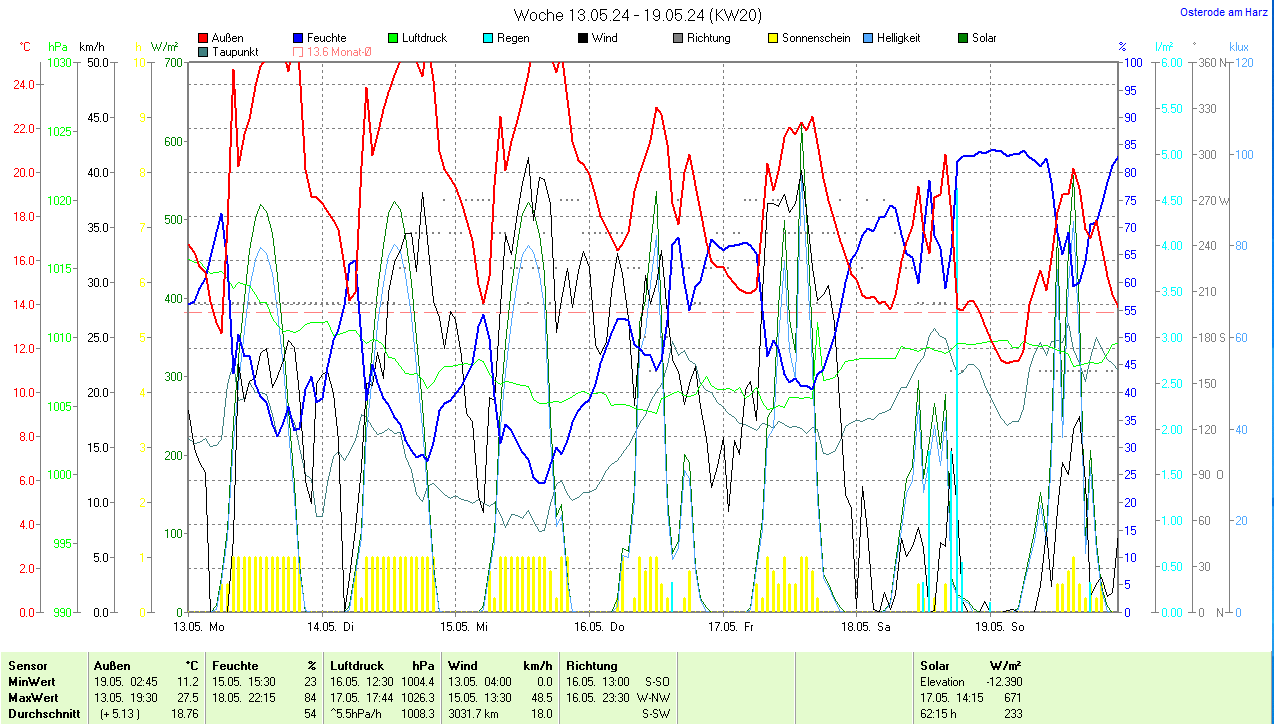Click the Solar column header in table
Screen dimensions: 1274x724
pos(934,665)
